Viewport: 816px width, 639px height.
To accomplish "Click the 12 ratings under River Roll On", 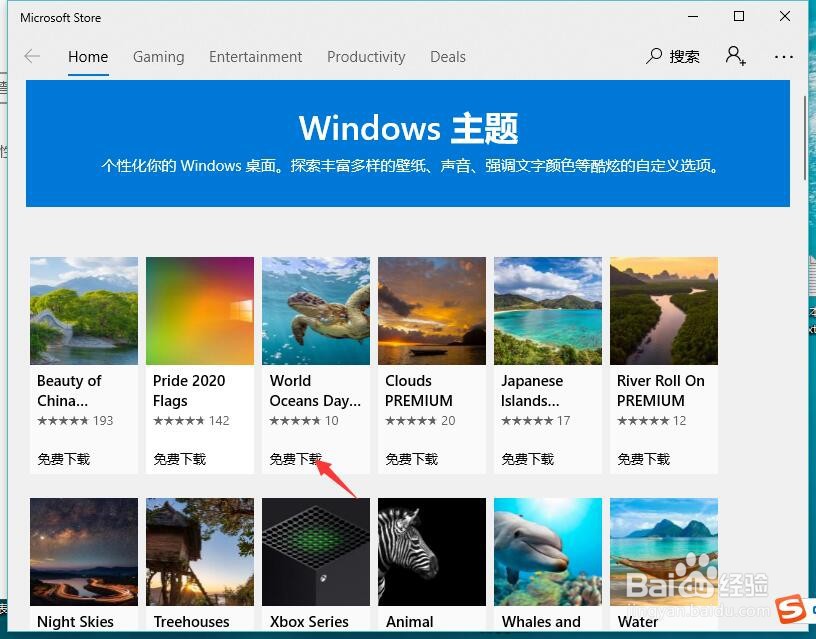I will click(680, 420).
